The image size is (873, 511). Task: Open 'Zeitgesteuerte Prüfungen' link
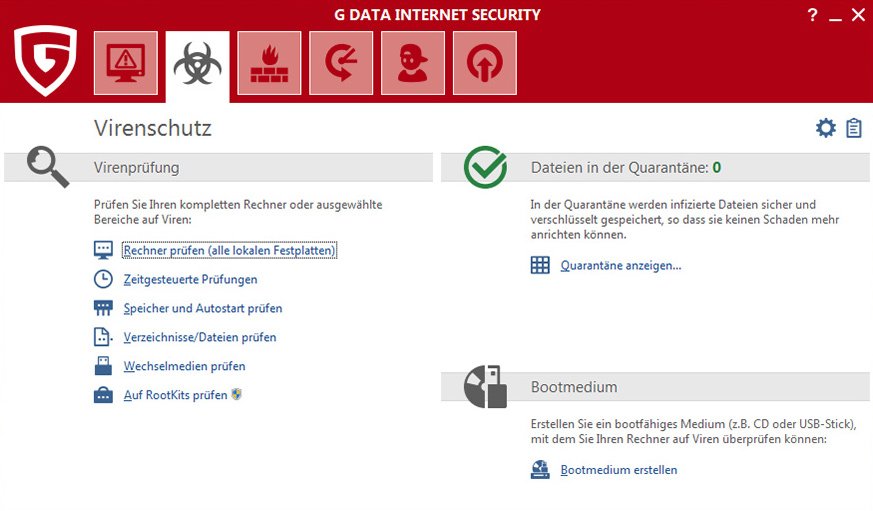tap(190, 279)
